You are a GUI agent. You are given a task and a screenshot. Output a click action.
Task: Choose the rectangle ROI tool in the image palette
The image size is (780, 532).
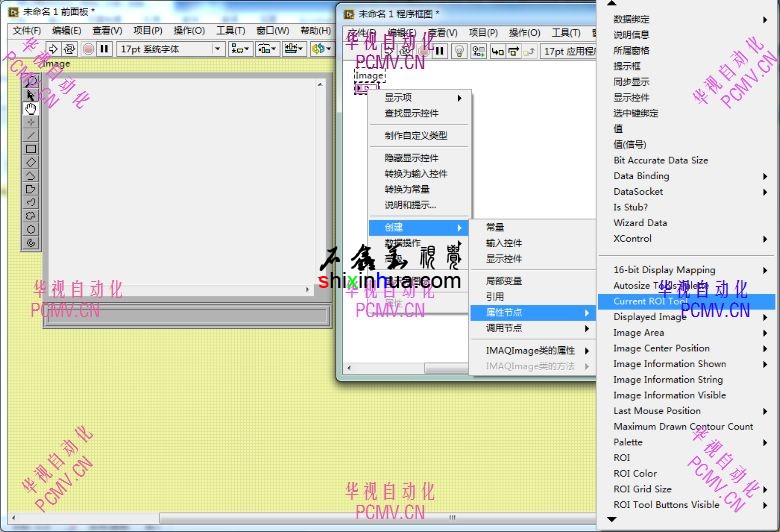(31, 149)
